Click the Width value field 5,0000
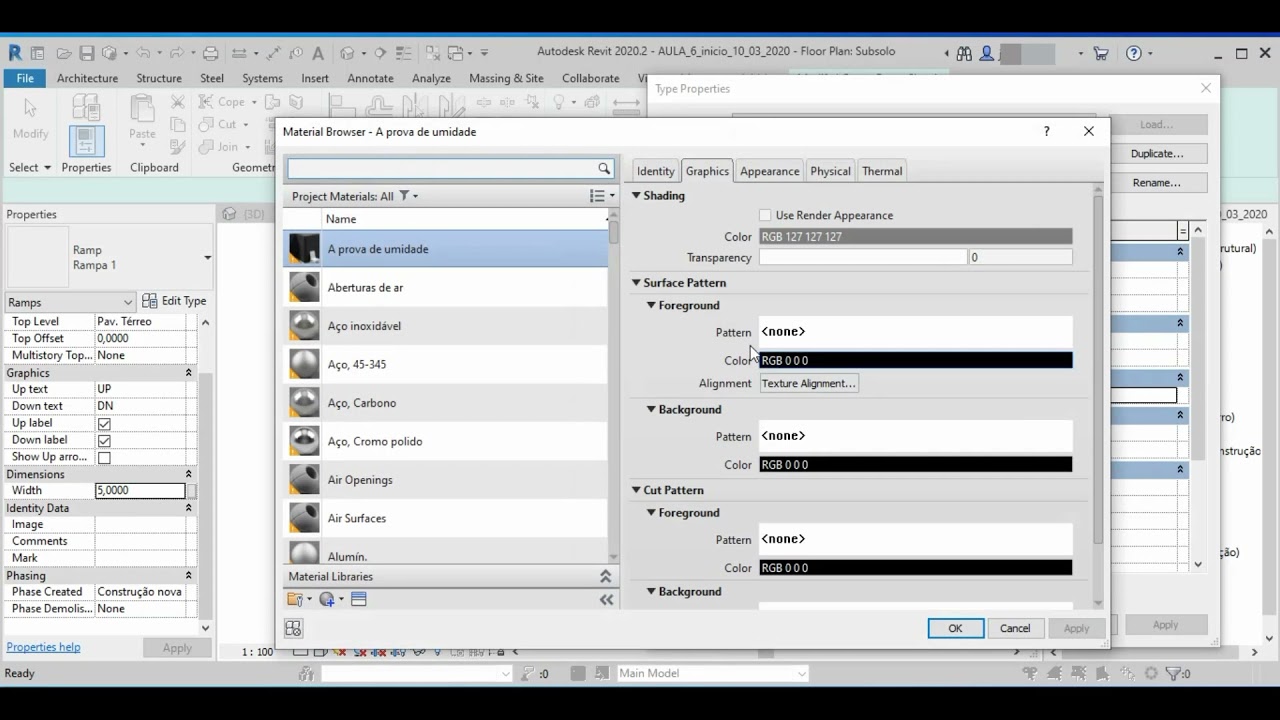1280x720 pixels. [140, 491]
